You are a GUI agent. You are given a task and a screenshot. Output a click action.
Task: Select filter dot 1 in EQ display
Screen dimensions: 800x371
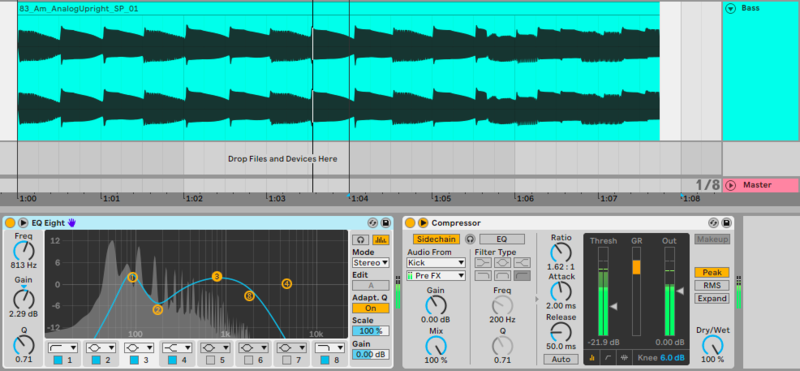pos(133,277)
